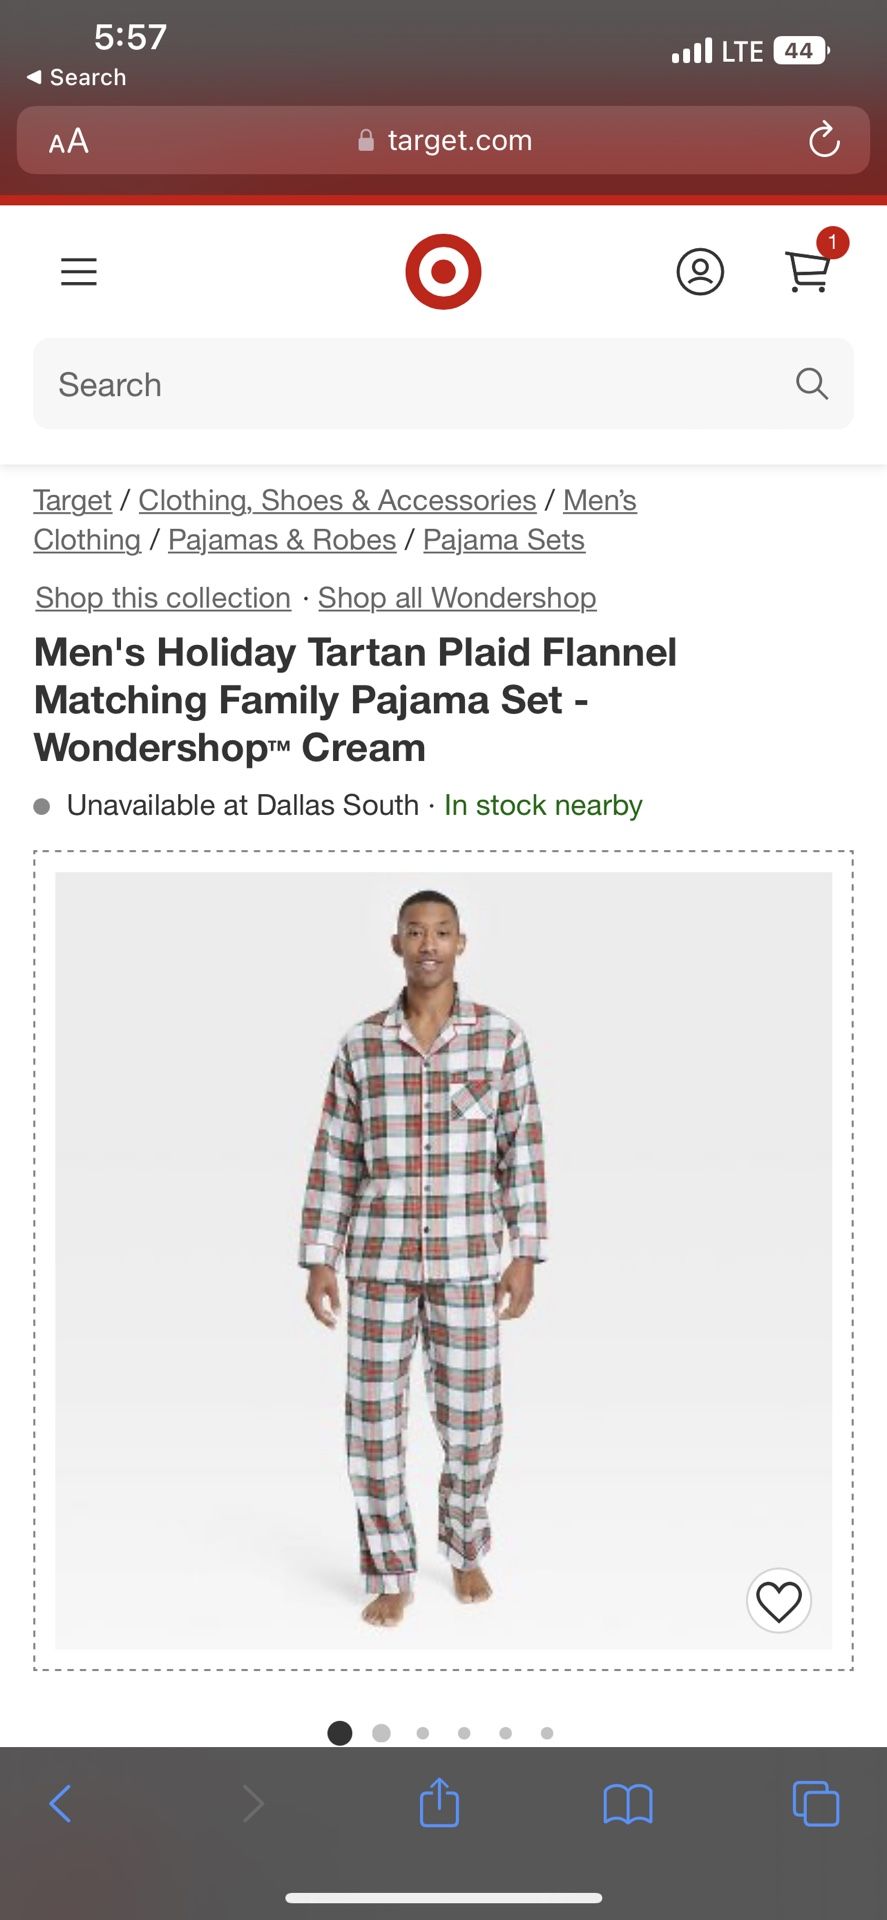Jump to last image carousel dot
The image size is (887, 1920).
[547, 1733]
